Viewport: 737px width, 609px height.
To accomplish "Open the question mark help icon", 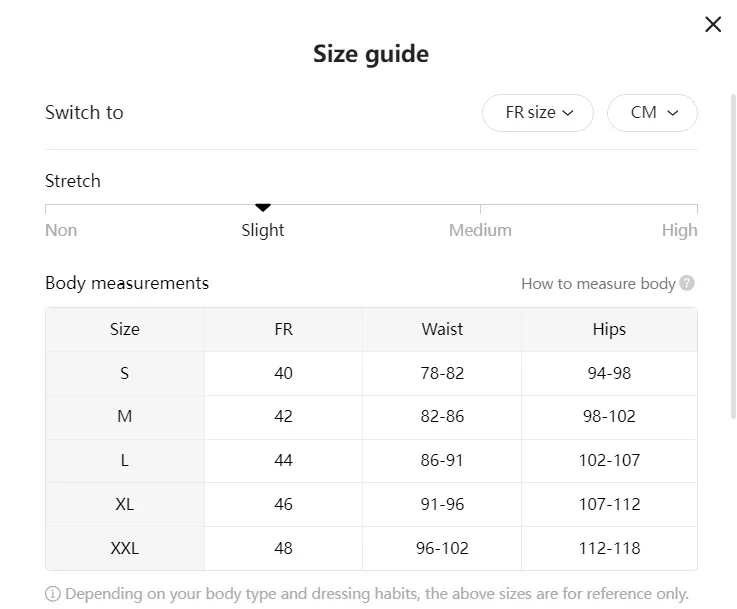I will pos(687,283).
